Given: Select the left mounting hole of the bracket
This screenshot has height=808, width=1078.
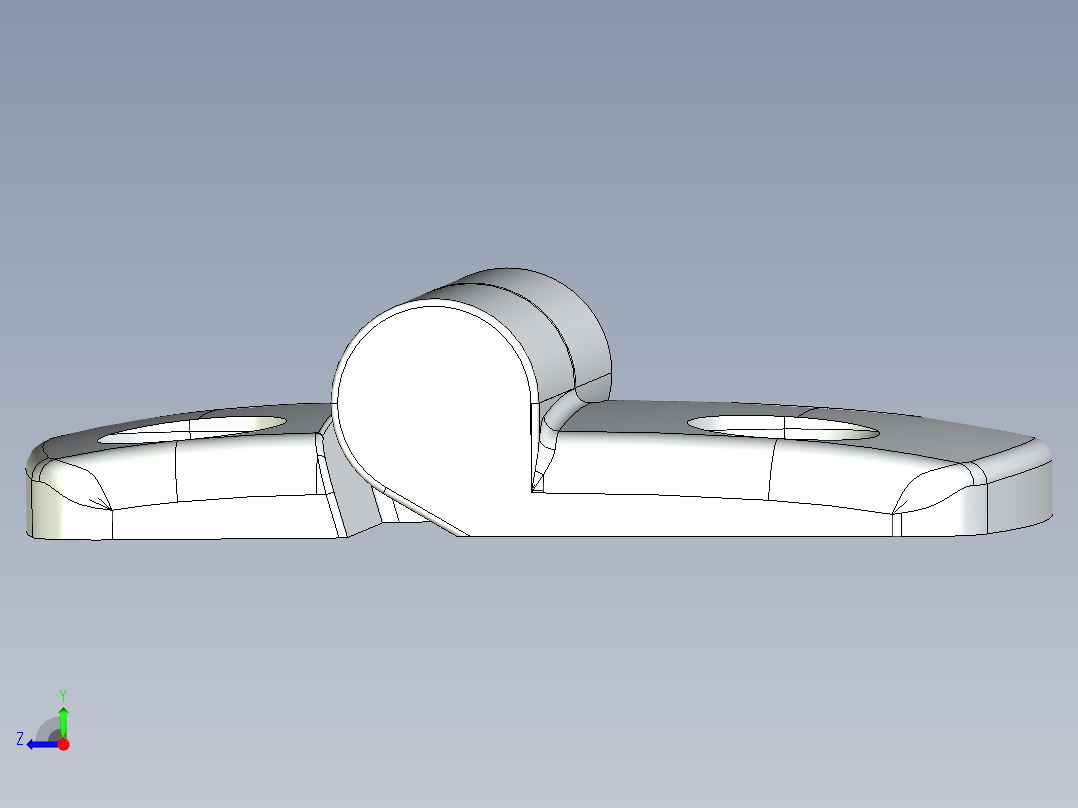Looking at the screenshot, I should point(190,428).
